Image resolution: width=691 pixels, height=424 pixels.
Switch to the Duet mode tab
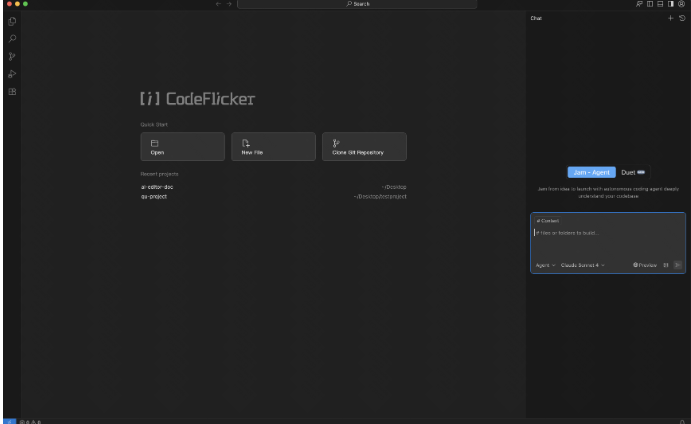633,172
